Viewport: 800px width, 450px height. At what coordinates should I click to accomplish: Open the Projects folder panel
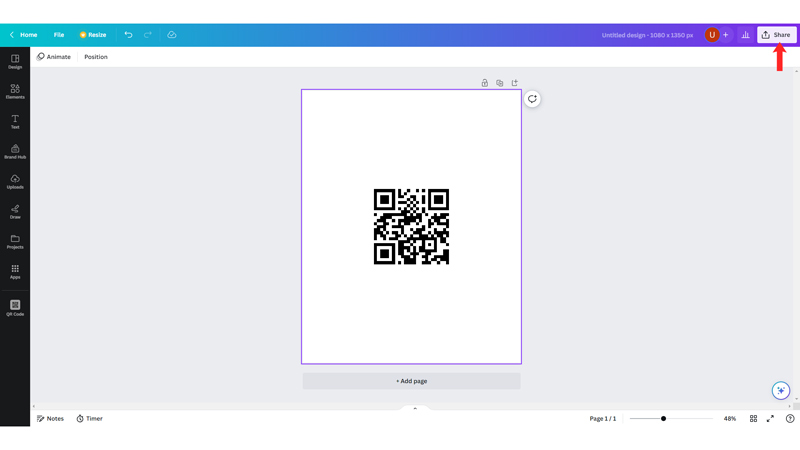(x=15, y=242)
